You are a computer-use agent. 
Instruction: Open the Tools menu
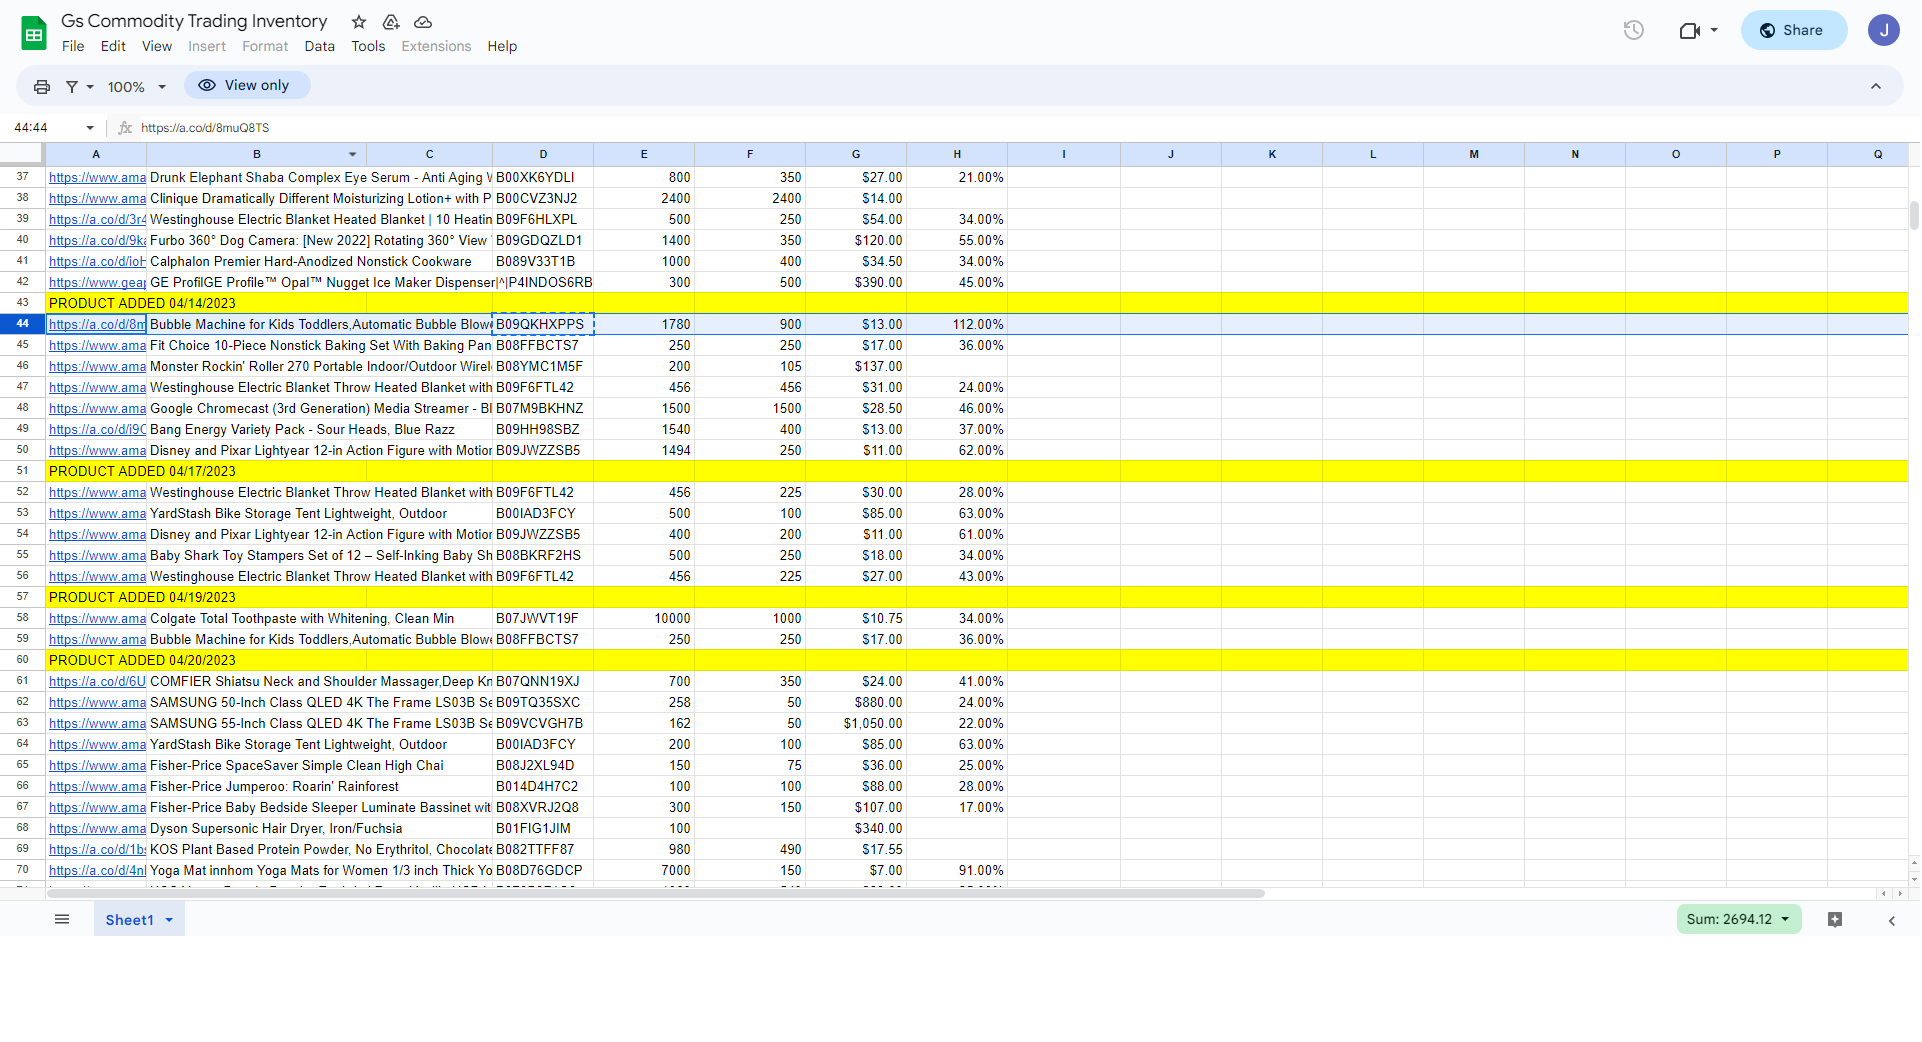(x=368, y=46)
